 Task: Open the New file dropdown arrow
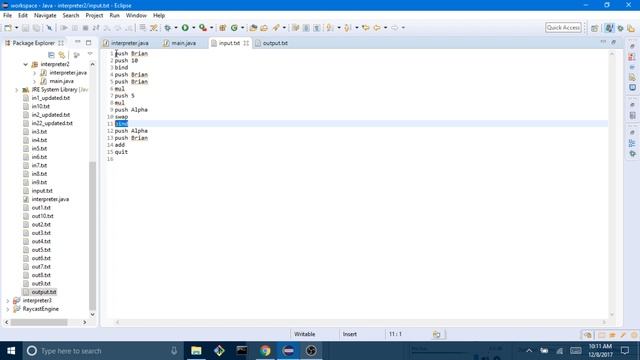pos(16,28)
